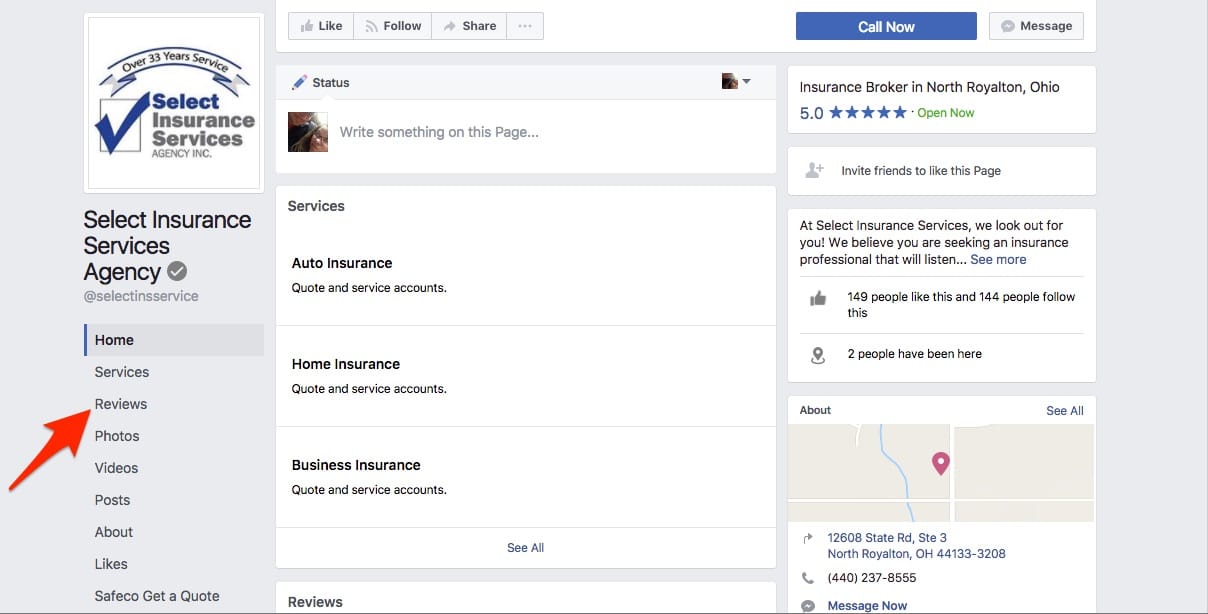This screenshot has width=1208, height=614.
Task: Click phone number (440) 237-8555
Action: (872, 578)
